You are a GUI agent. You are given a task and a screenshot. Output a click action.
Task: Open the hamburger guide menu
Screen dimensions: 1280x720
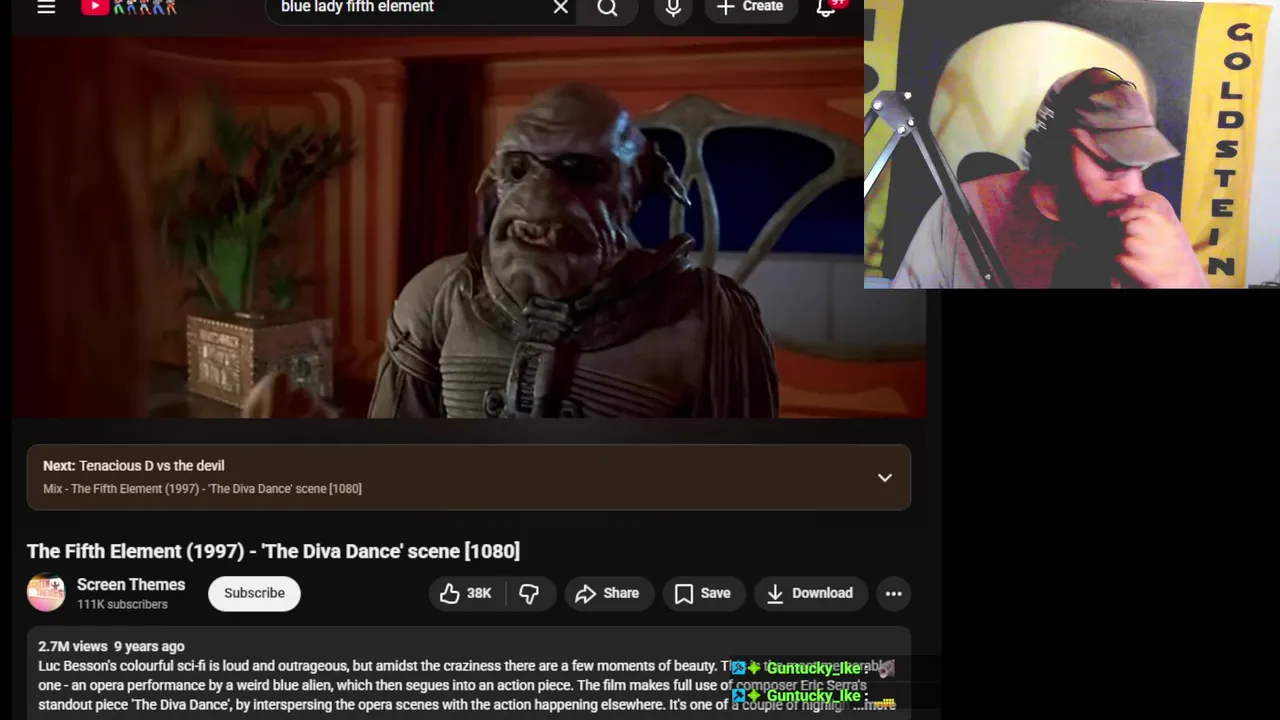tap(46, 7)
